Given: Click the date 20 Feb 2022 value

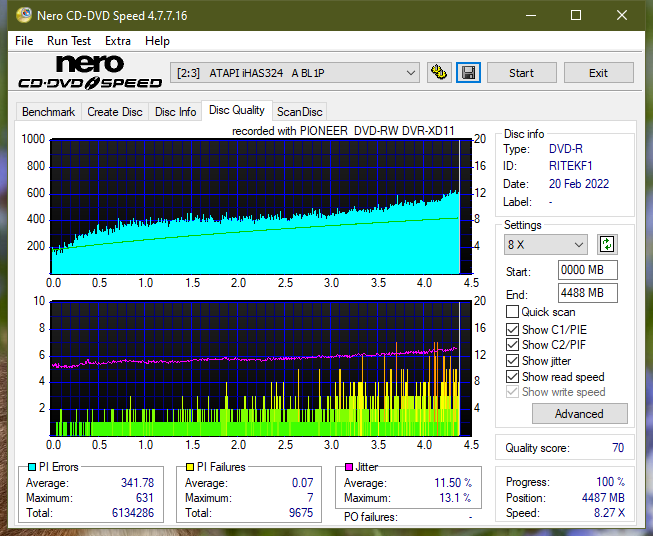Looking at the screenshot, I should click(579, 184).
